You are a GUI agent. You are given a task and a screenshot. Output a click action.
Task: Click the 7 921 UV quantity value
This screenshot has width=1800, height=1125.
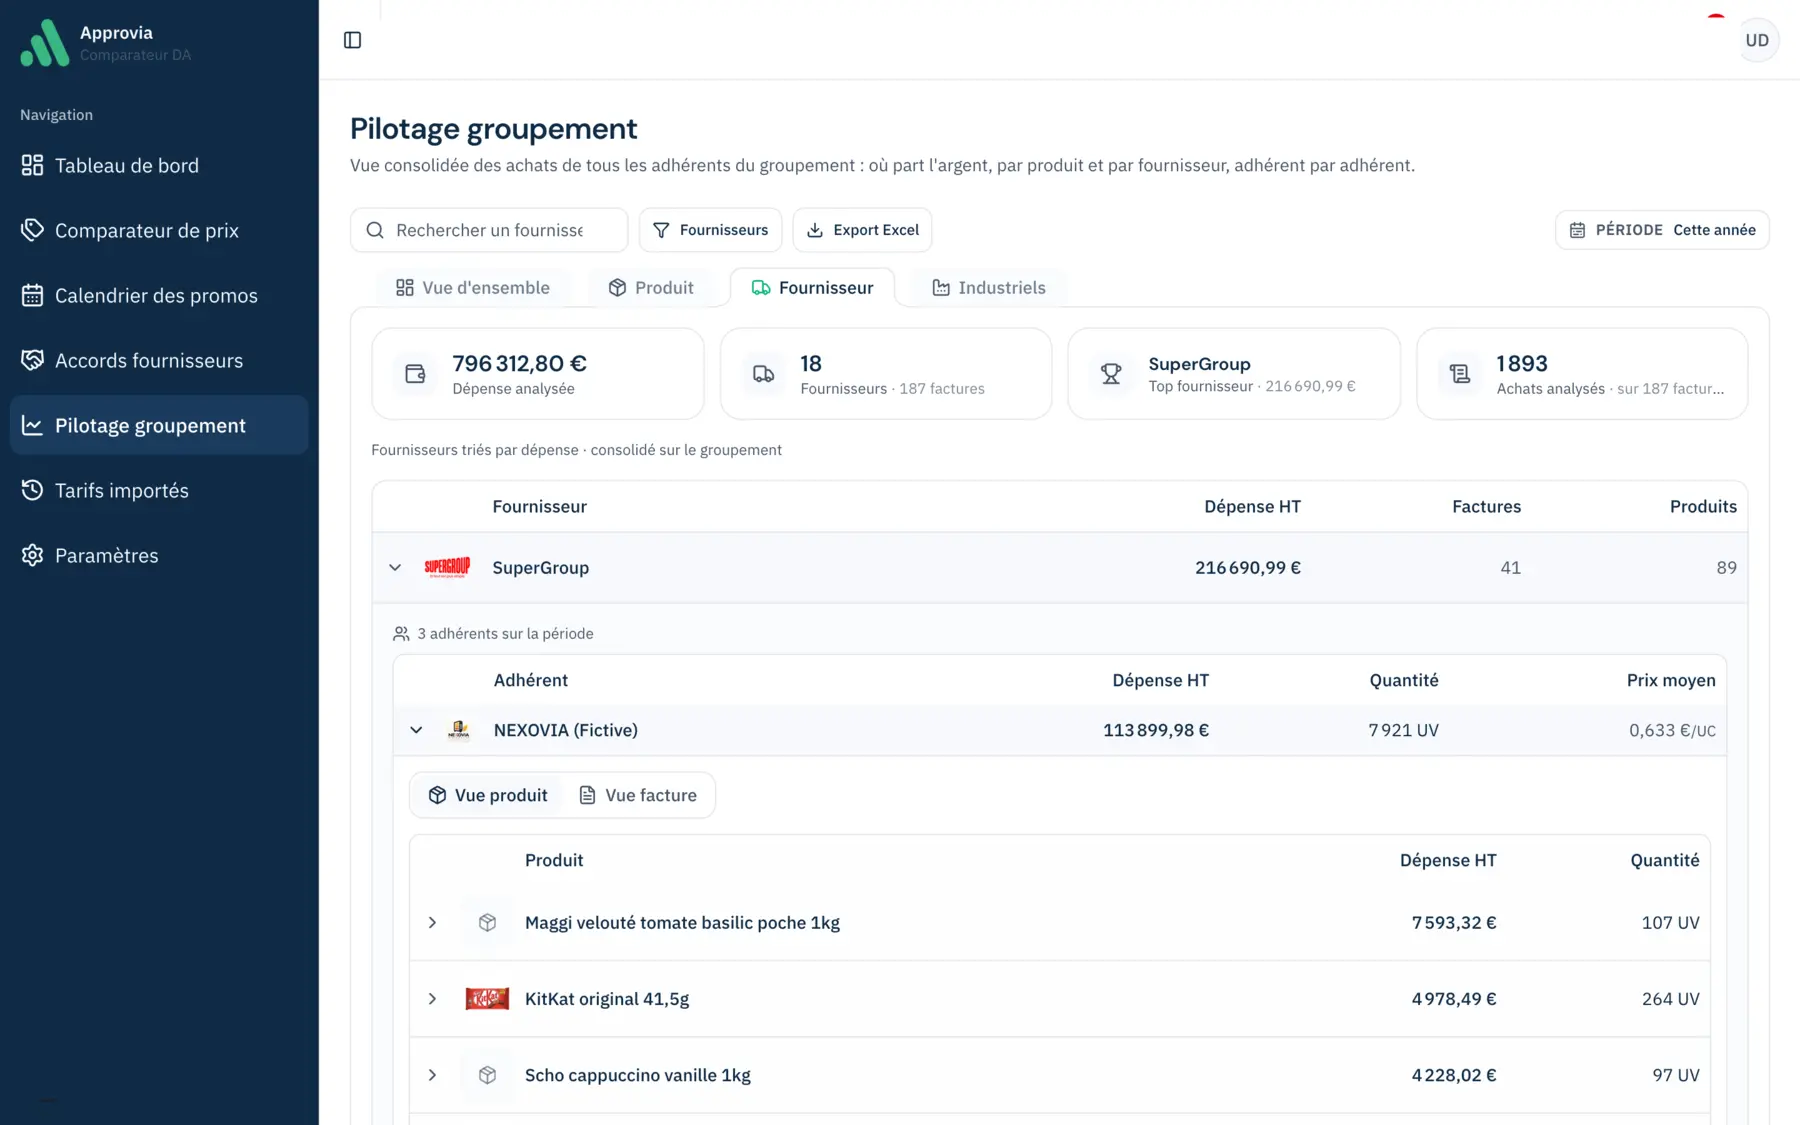coord(1404,730)
